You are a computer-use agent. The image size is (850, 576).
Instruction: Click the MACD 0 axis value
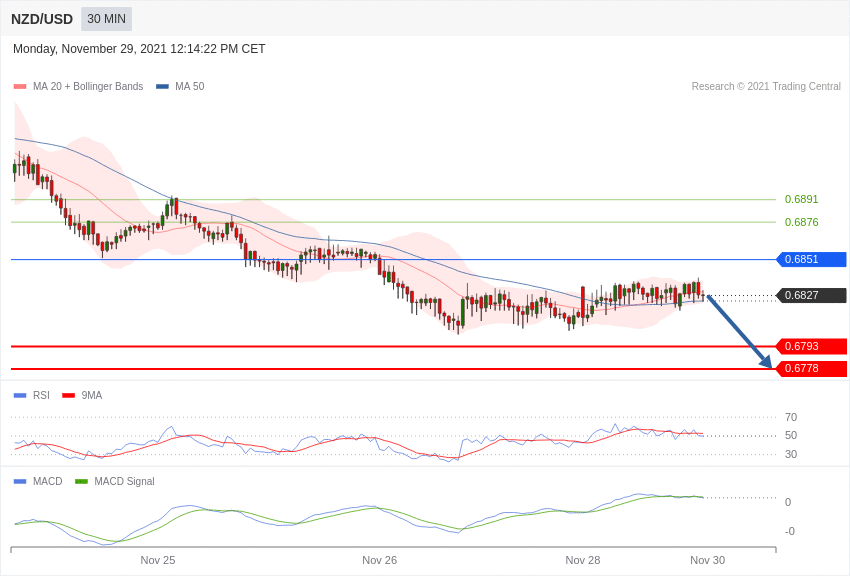788,502
